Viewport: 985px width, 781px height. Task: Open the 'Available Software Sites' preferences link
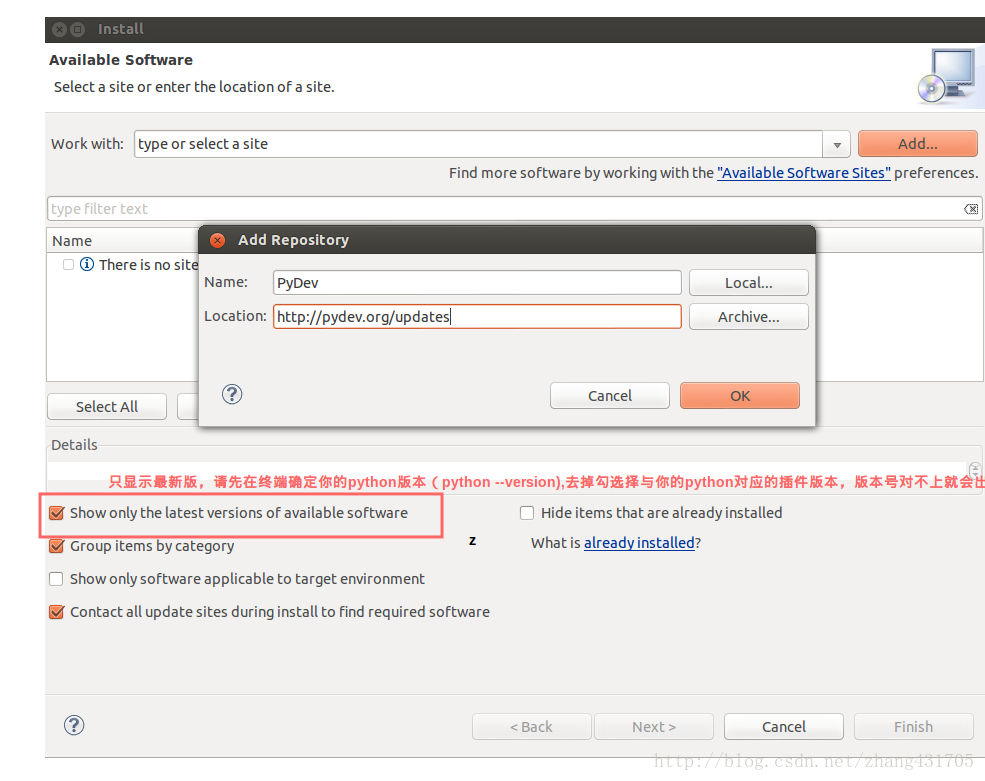tap(803, 173)
